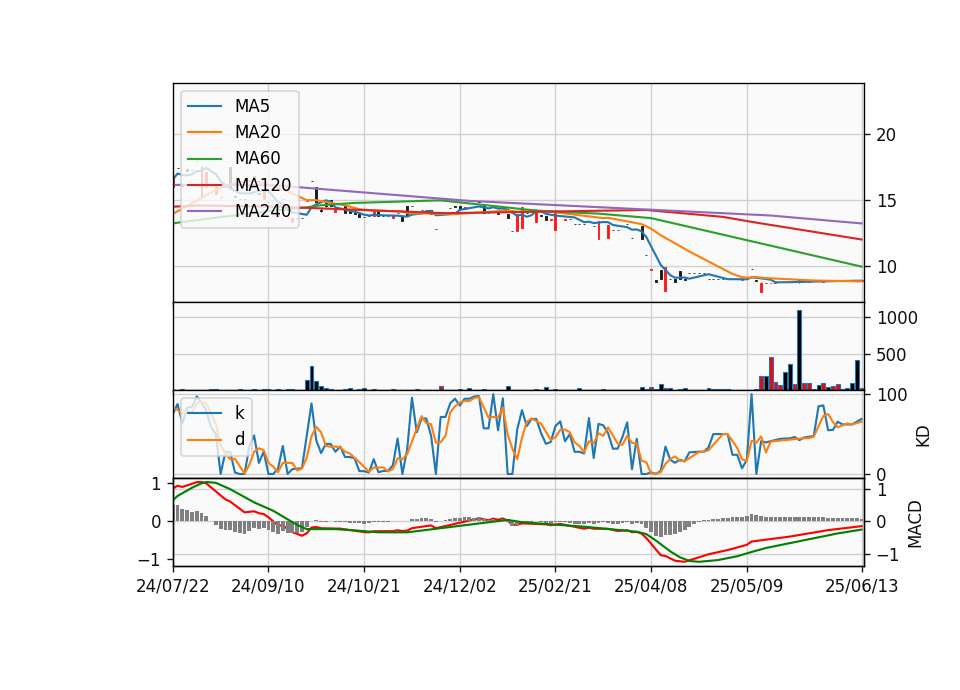Viewport: 960px width, 690px height.
Task: Click the 25/05/09 date axis label
Action: (746, 586)
